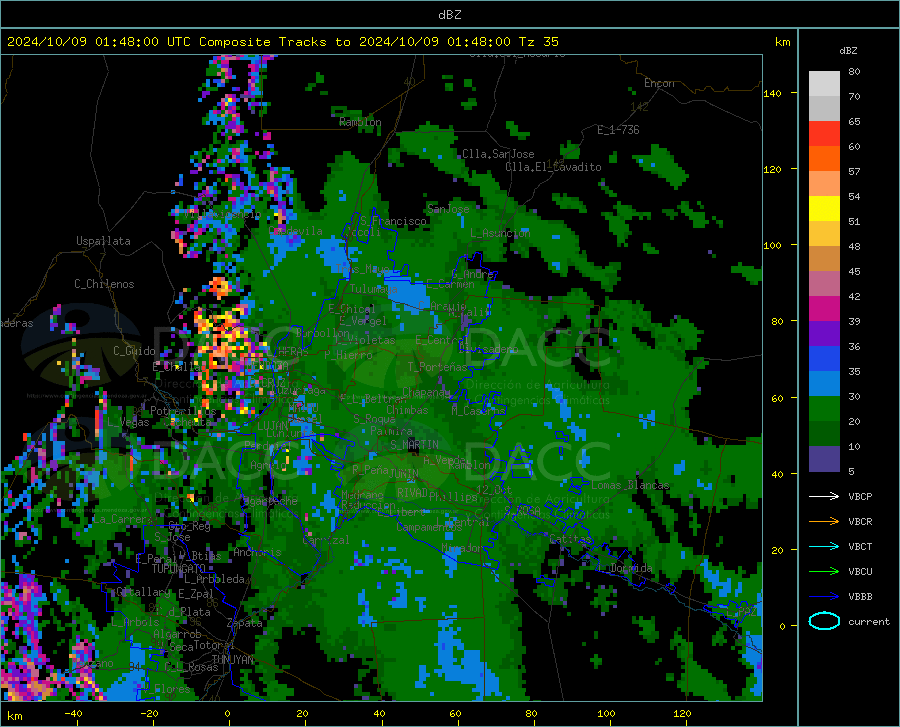This screenshot has height=727, width=900.
Task: Click the dBZ heading above color legend
Action: 848,50
